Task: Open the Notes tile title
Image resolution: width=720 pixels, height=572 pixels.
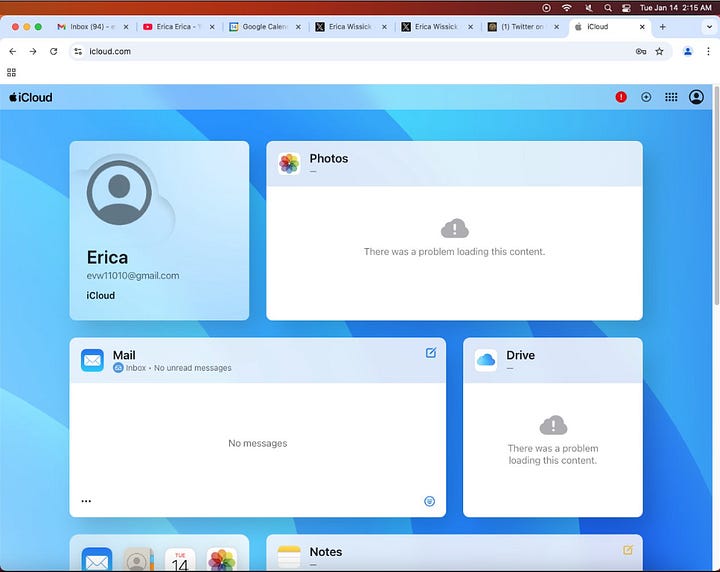Action: tap(326, 551)
